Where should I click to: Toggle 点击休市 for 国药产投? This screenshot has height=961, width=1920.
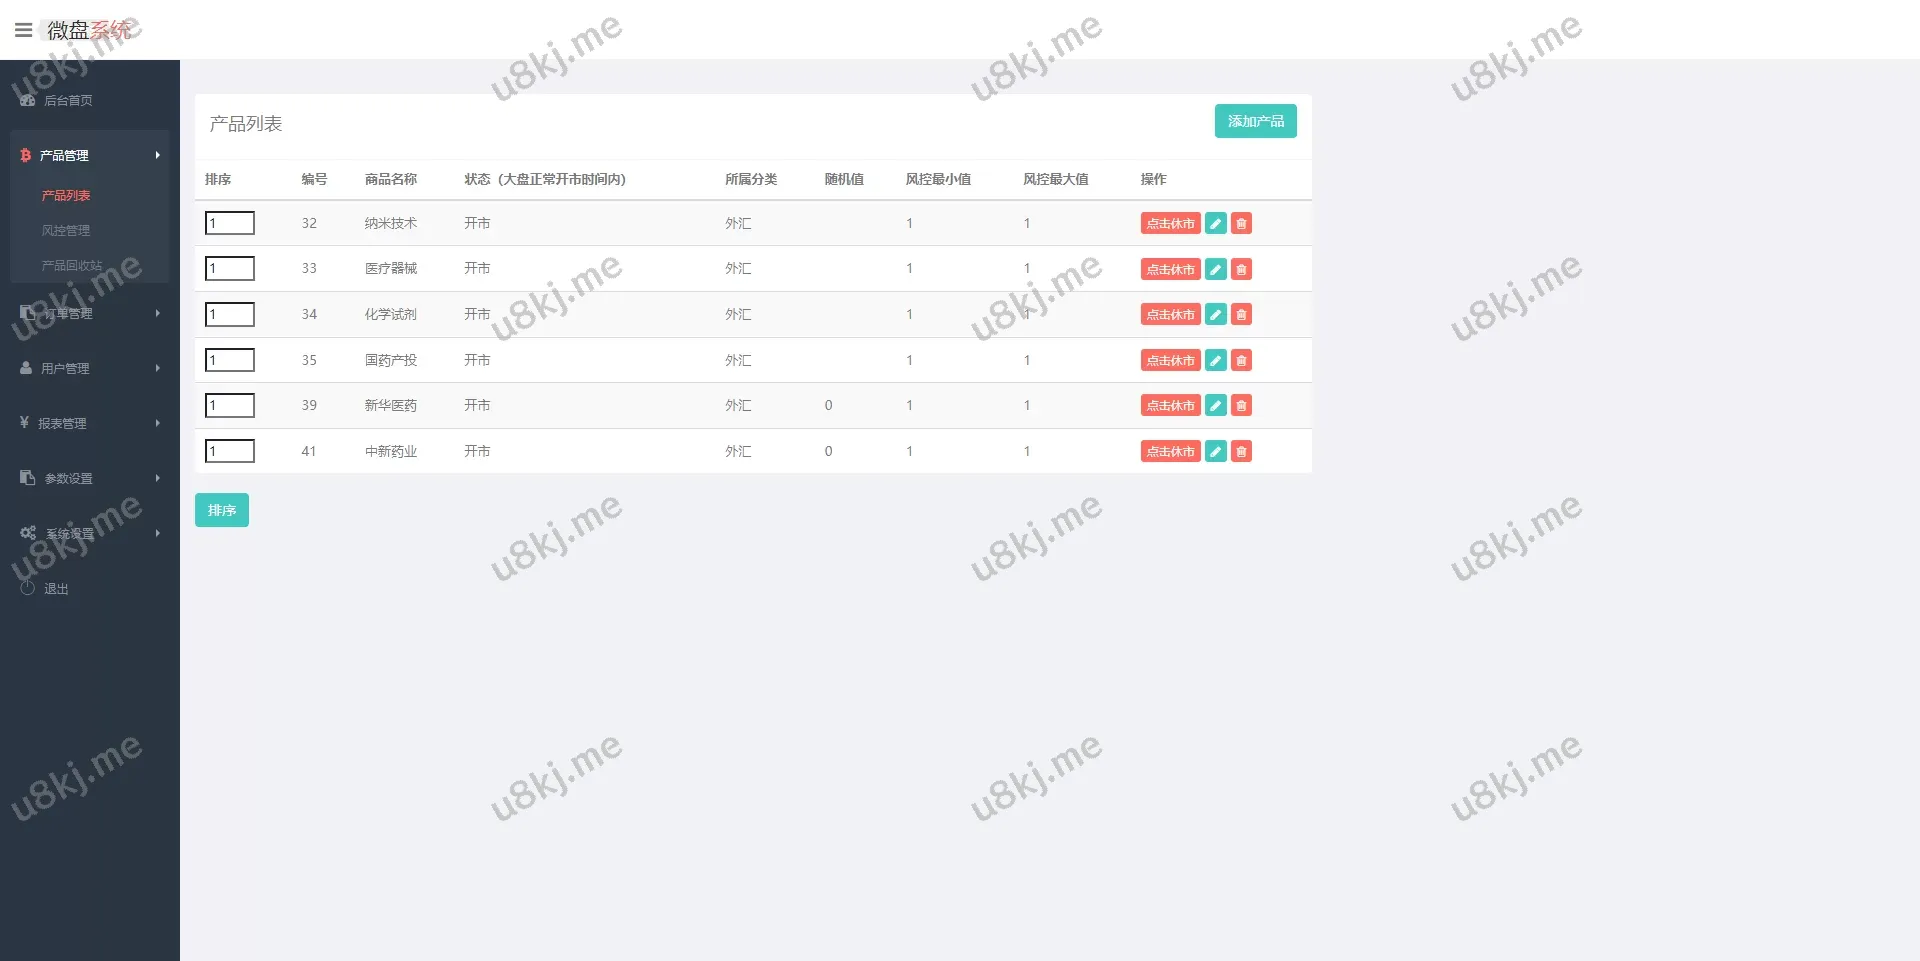coord(1170,360)
